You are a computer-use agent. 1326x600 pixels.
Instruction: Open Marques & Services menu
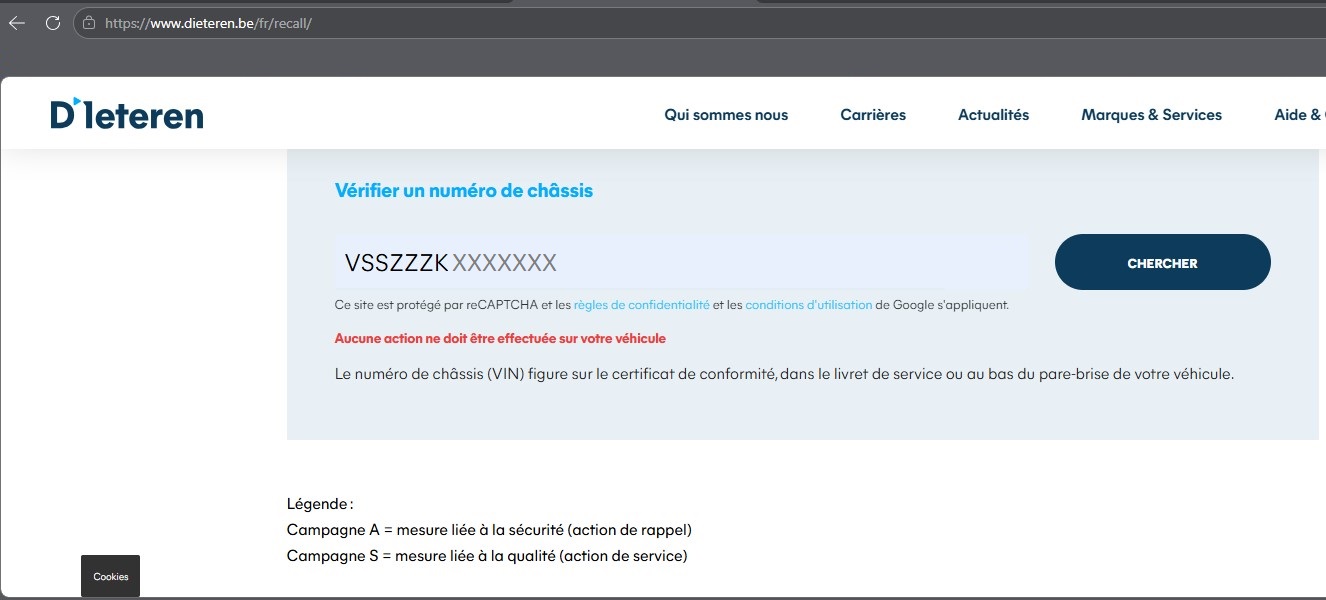tap(1151, 115)
